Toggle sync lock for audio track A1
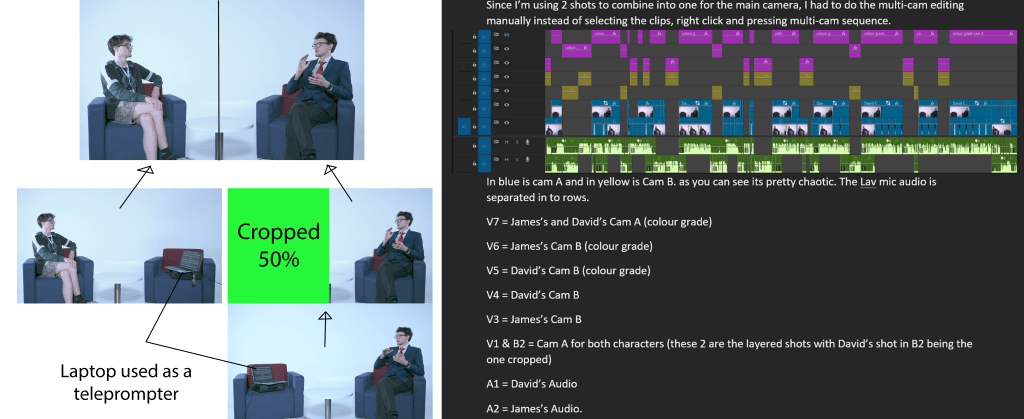The height and width of the screenshot is (419, 1024). (496, 142)
